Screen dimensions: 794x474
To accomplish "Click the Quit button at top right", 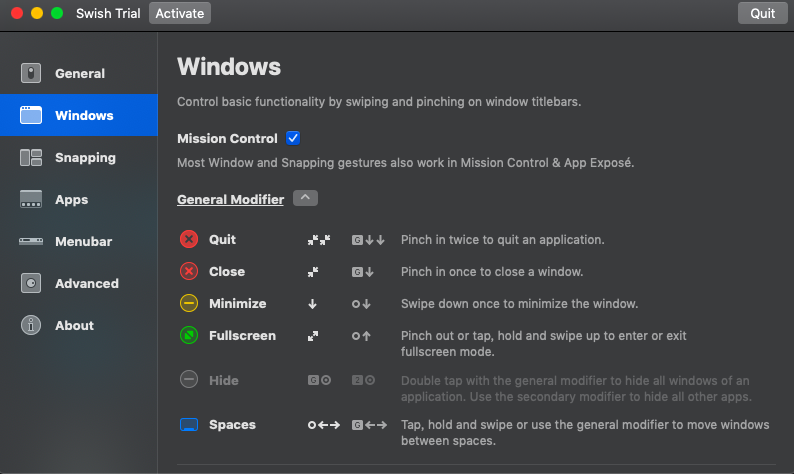I will [762, 13].
